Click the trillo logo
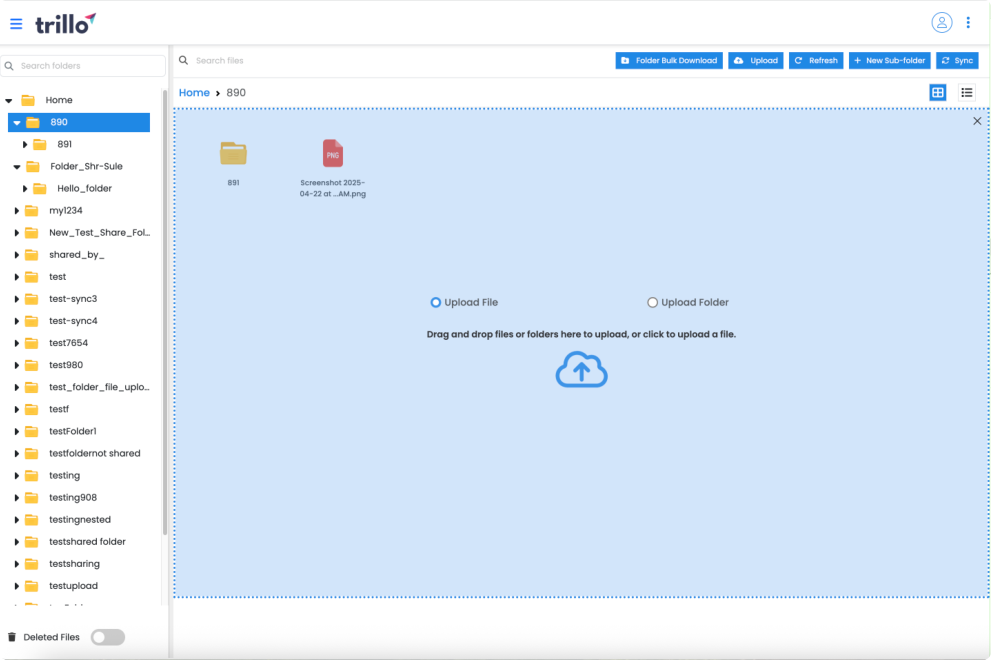Image resolution: width=992 pixels, height=661 pixels. click(x=65, y=23)
